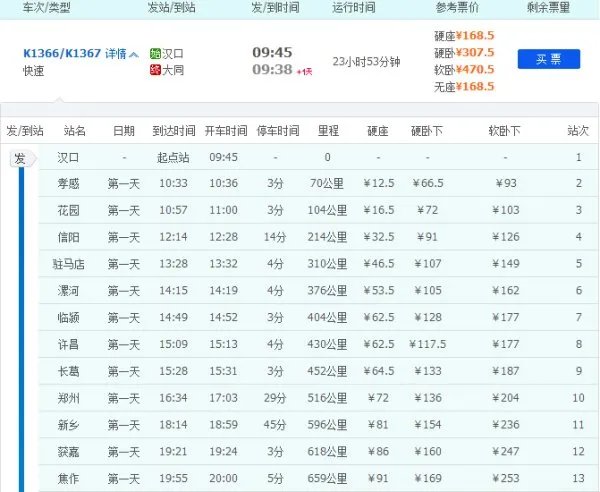Screen dimensions: 600x492
Task: Click 新乡 stop duration 45分
Action: pos(275,425)
